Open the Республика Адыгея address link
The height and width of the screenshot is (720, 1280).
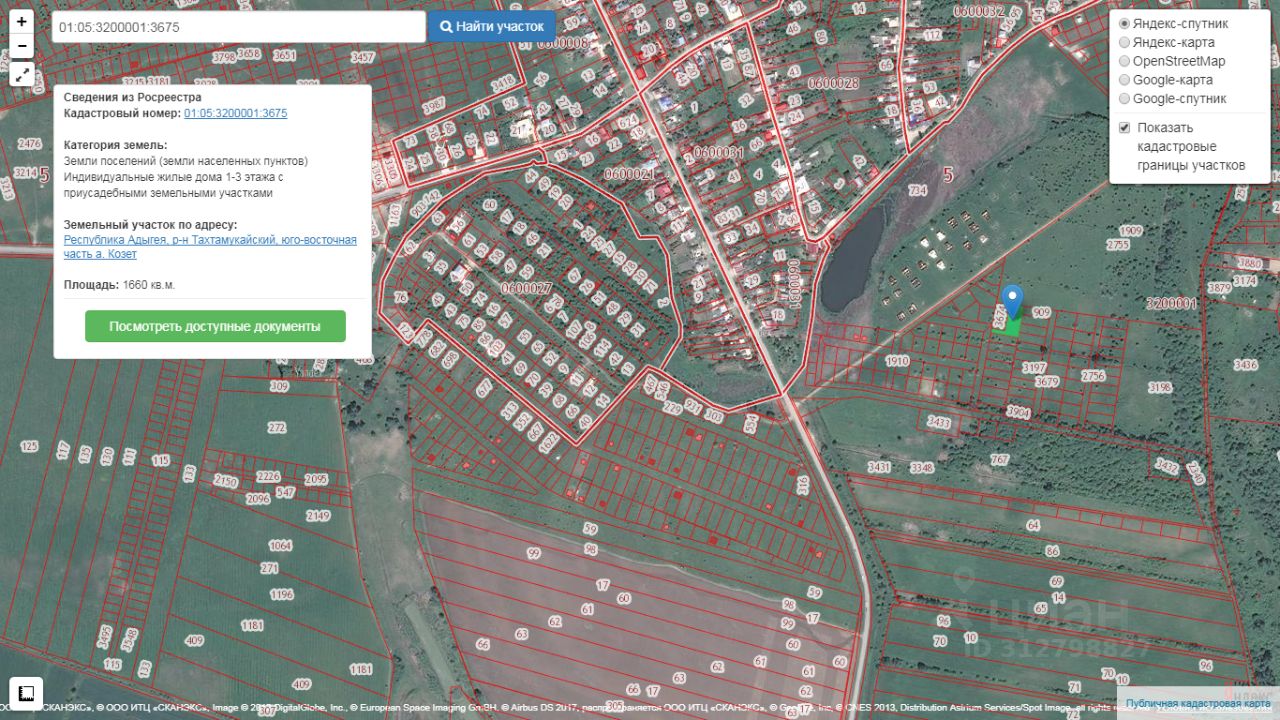(210, 247)
